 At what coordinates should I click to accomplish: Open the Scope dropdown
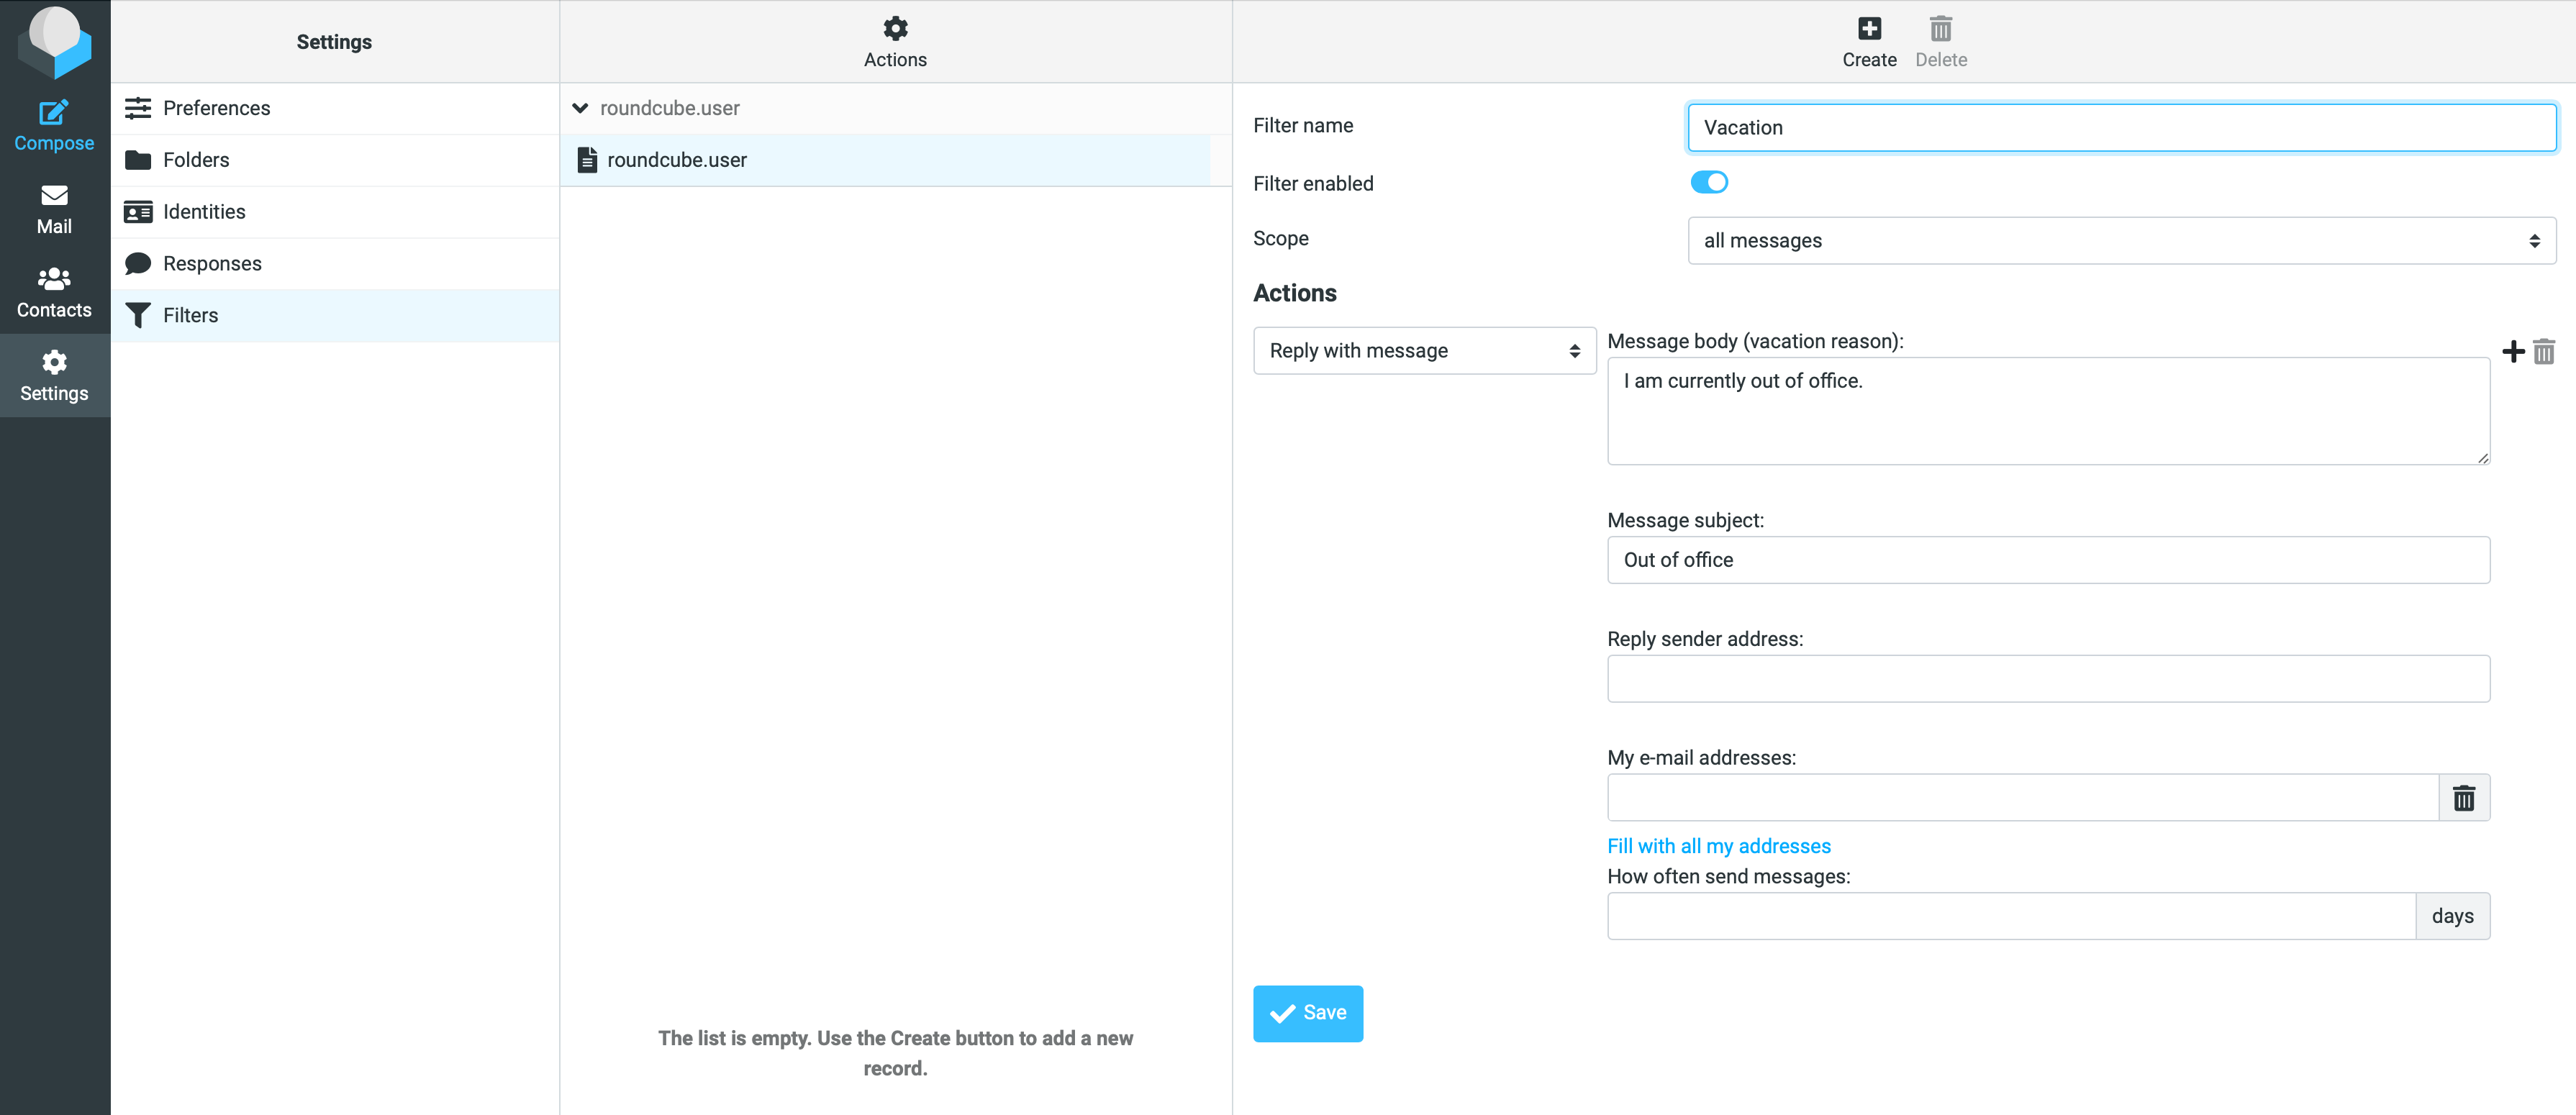(2121, 240)
